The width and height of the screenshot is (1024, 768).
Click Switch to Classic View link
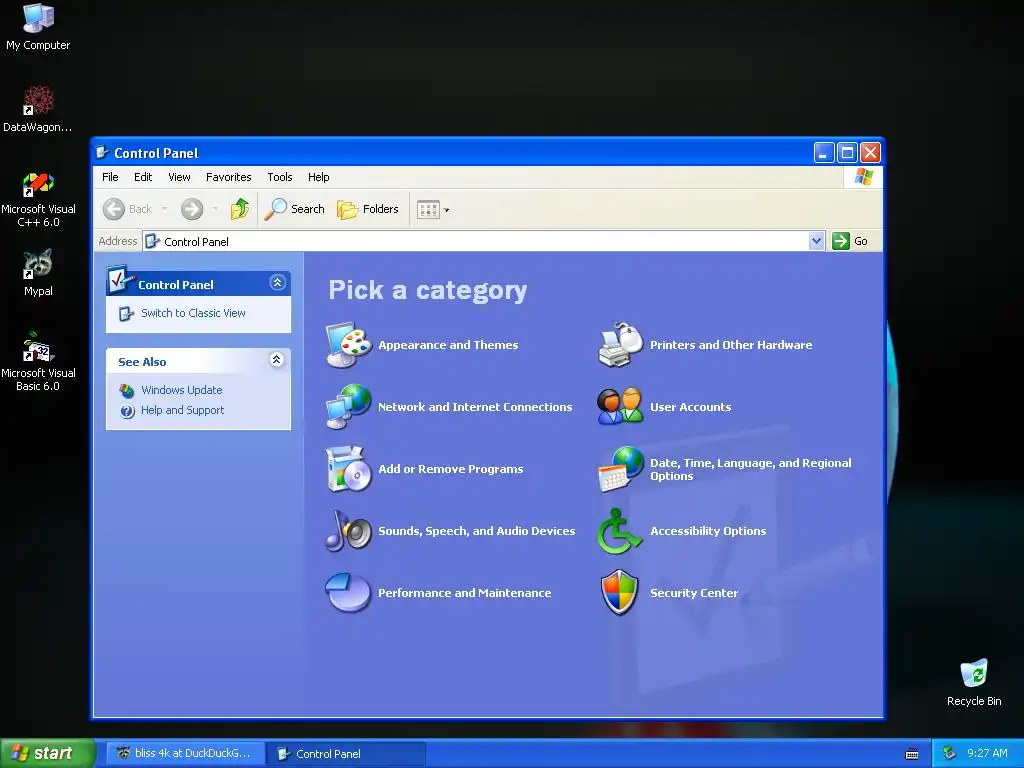coord(193,313)
